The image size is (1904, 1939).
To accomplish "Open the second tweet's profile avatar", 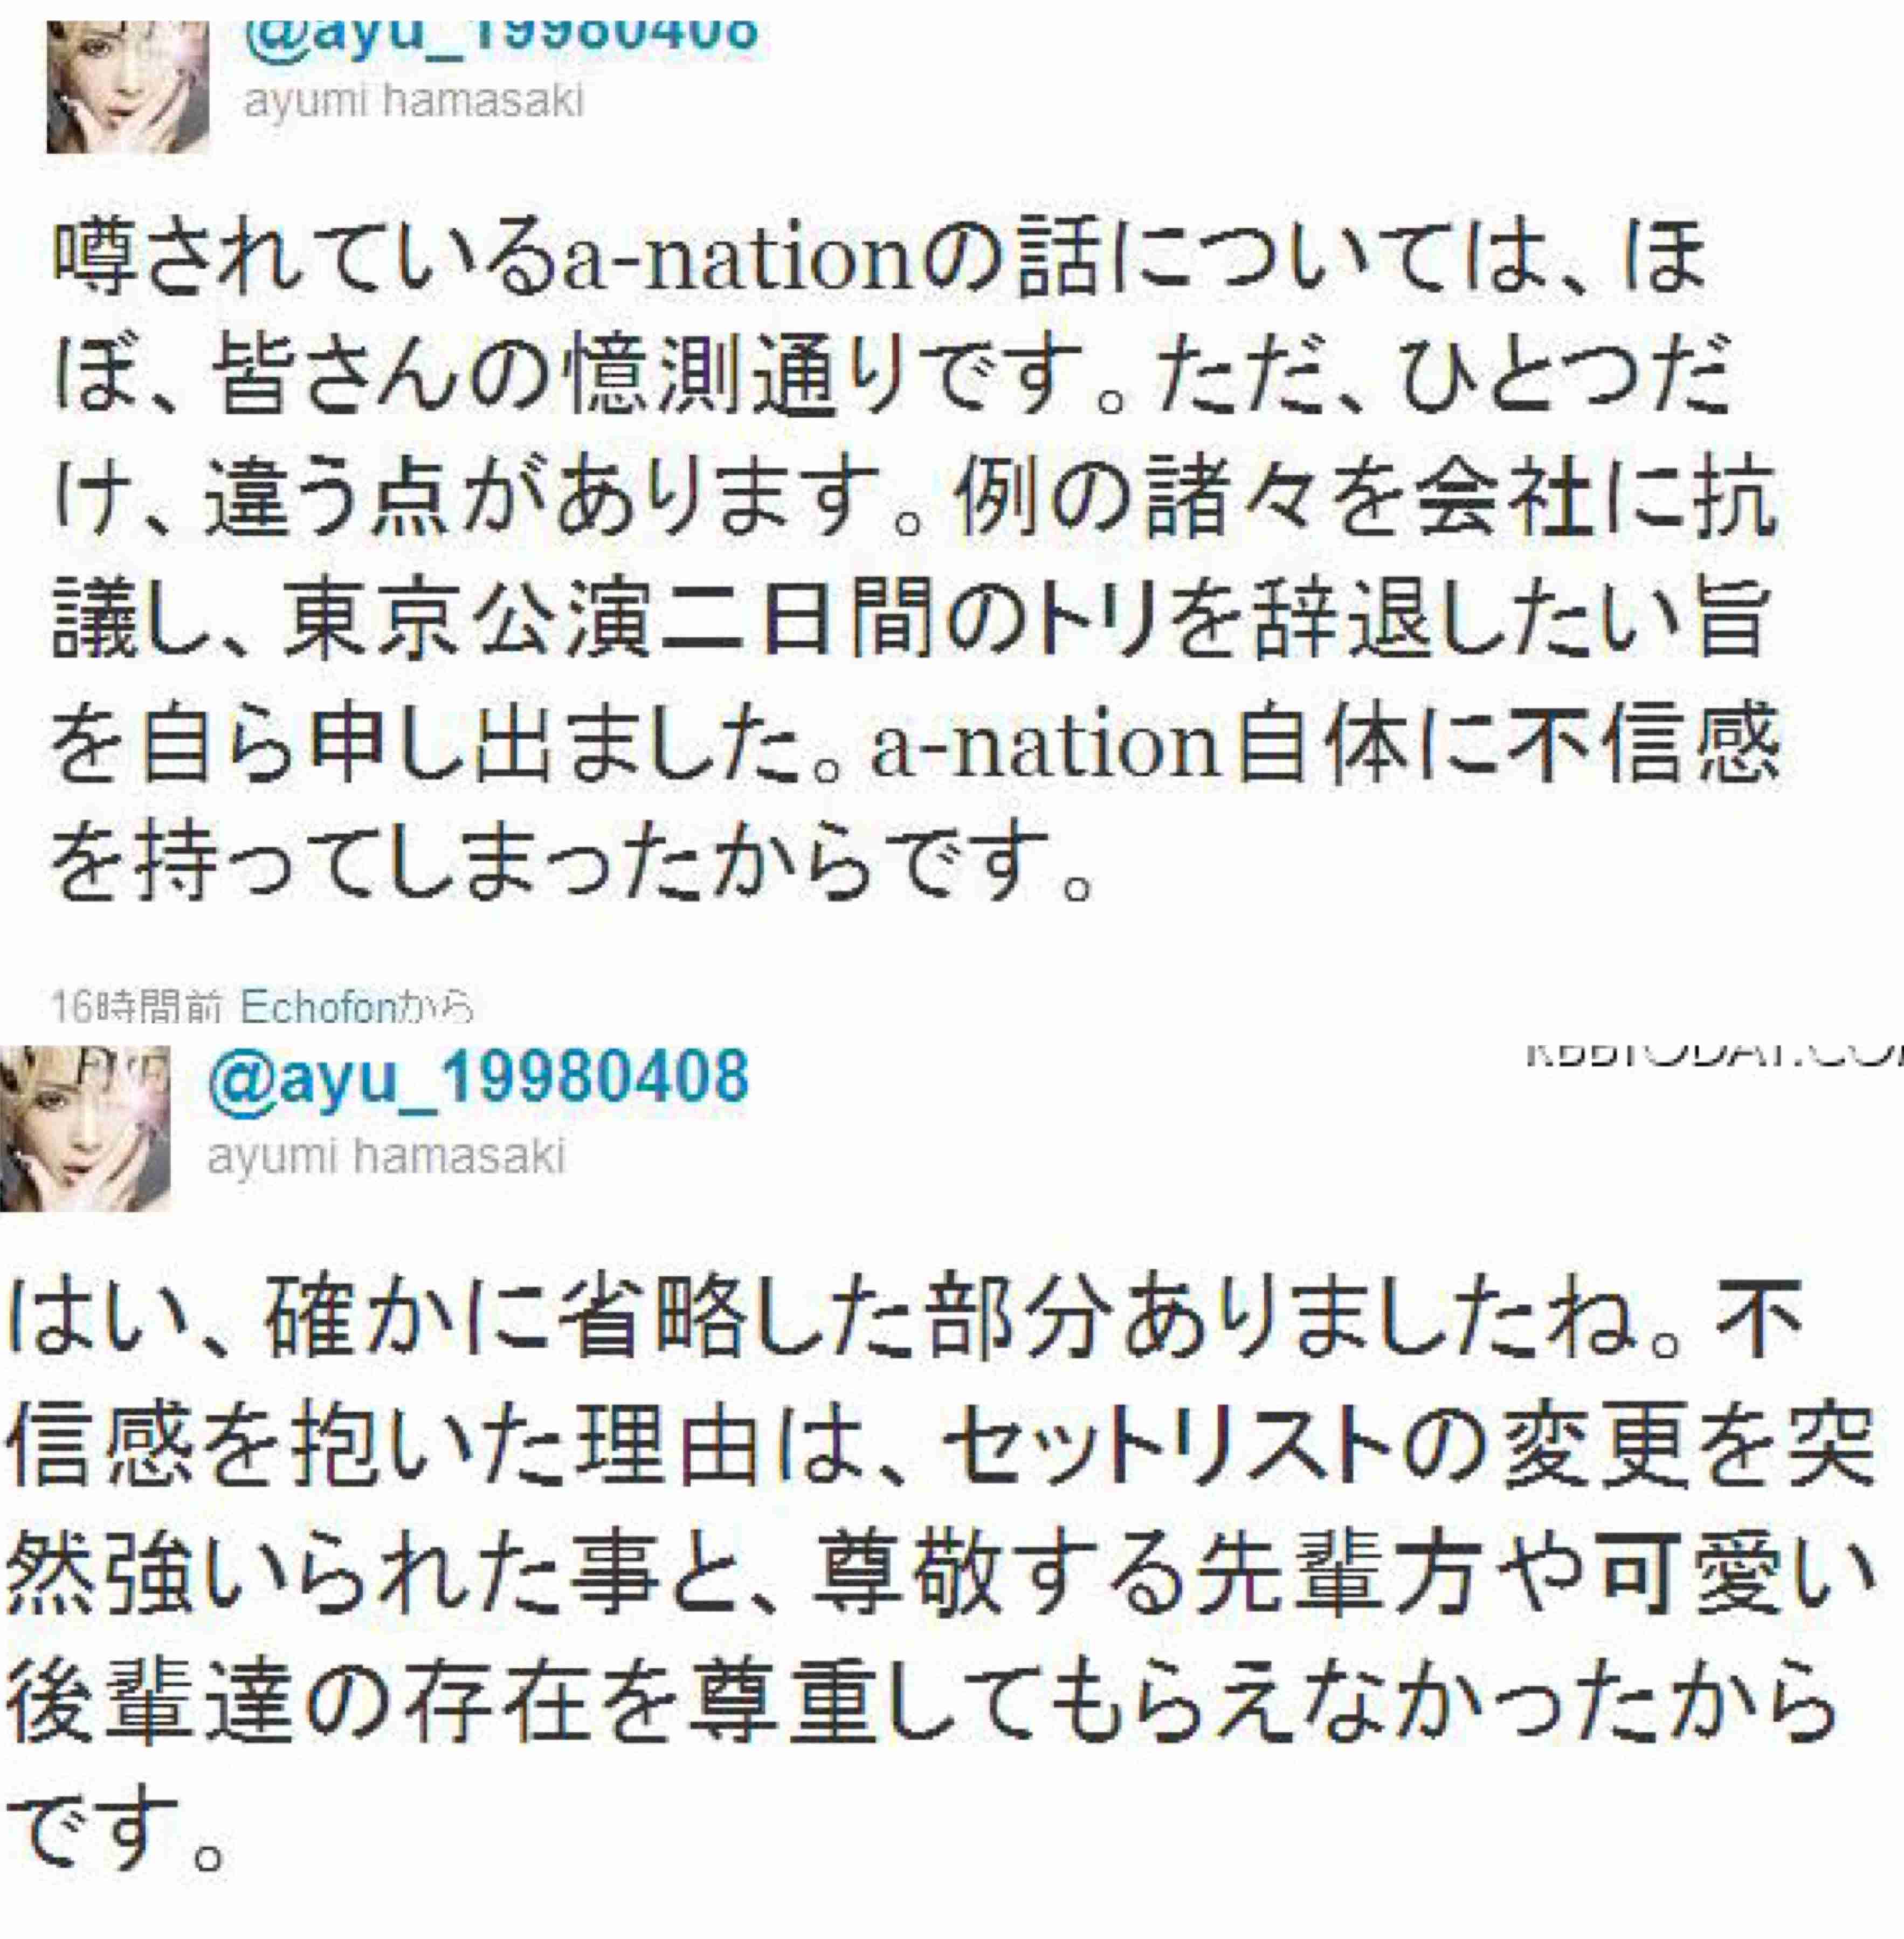I will tap(85, 1128).
